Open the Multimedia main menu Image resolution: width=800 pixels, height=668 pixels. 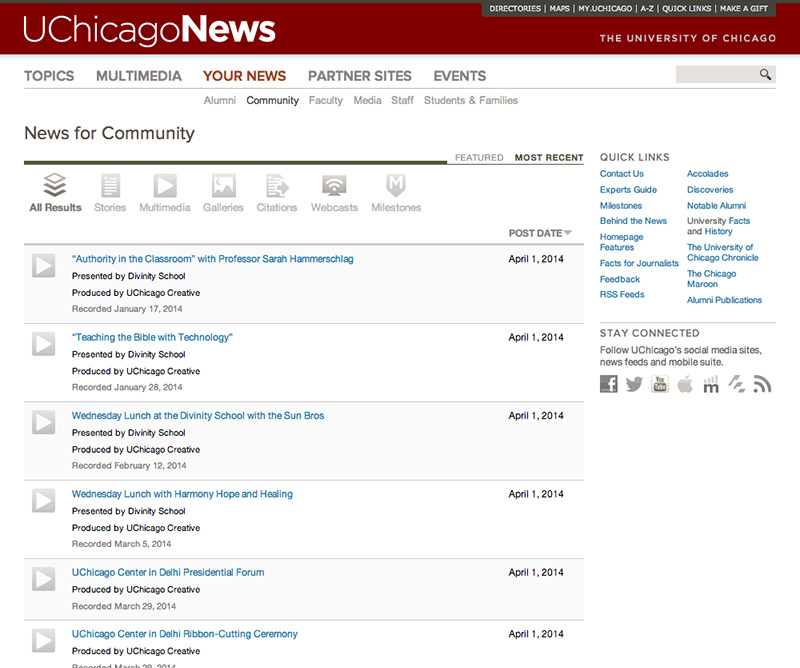139,76
